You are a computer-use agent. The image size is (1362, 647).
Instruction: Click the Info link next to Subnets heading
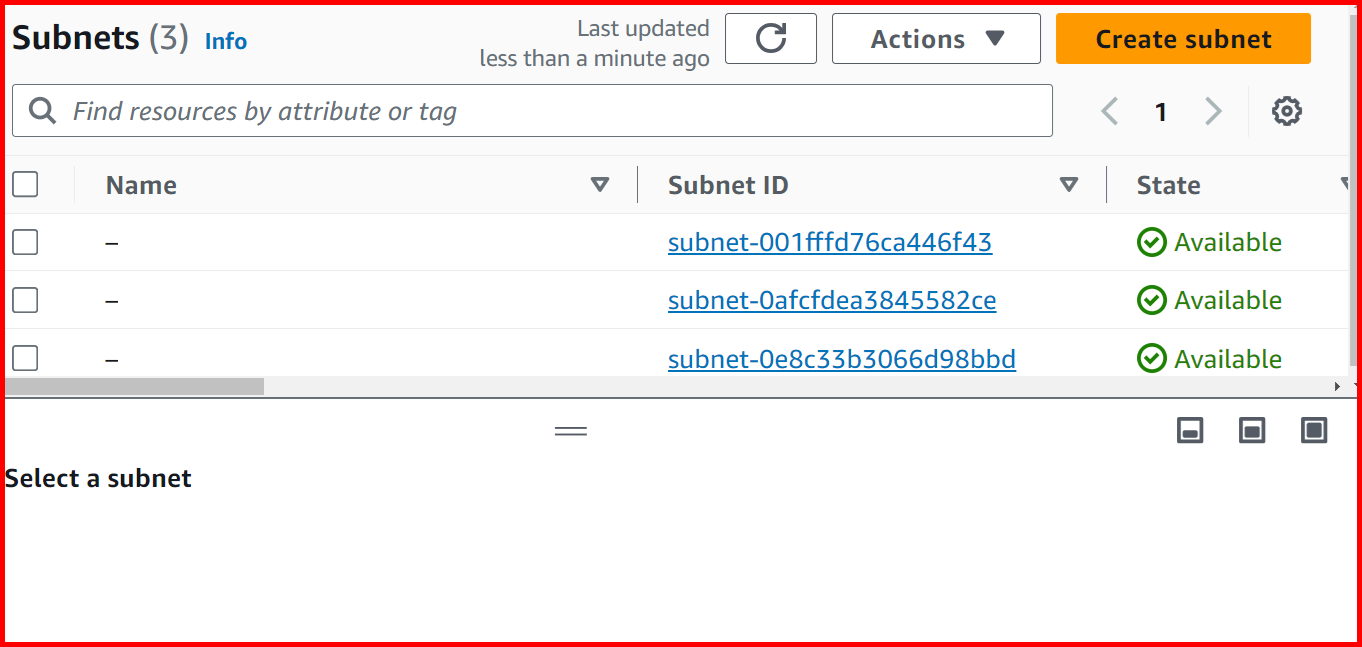tap(225, 41)
